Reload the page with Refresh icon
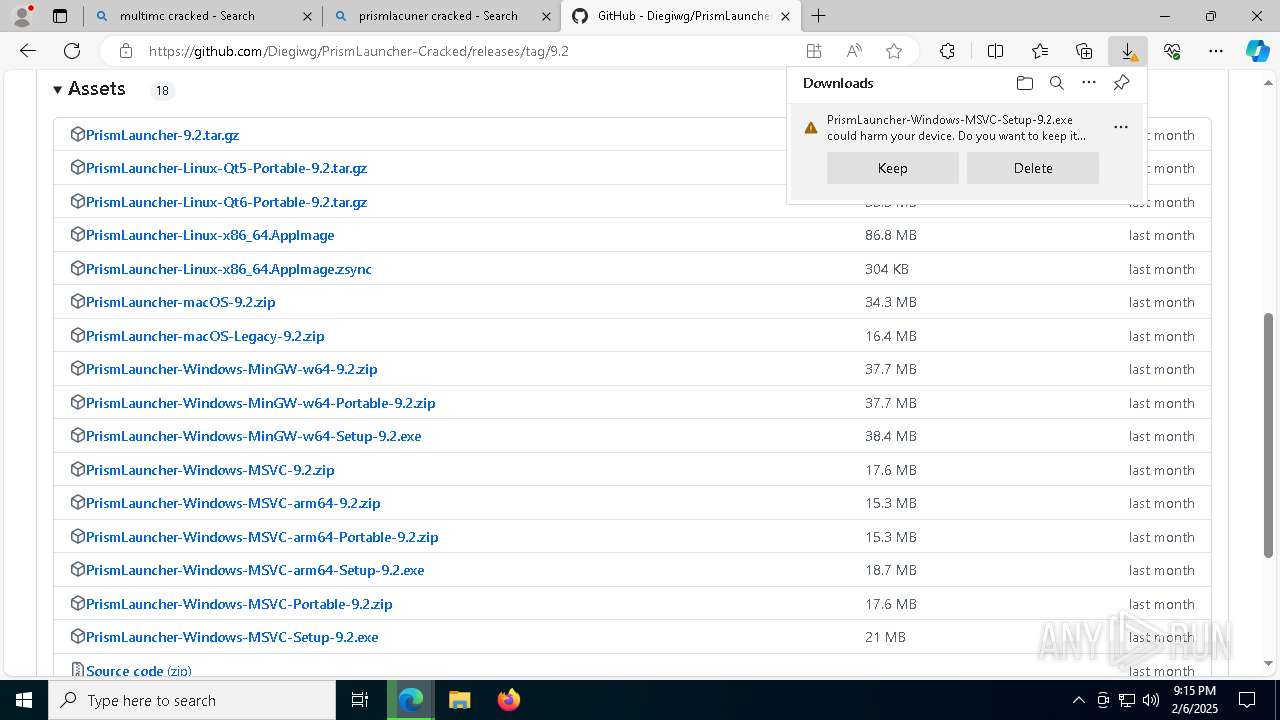Image resolution: width=1280 pixels, height=720 pixels. pos(72,51)
